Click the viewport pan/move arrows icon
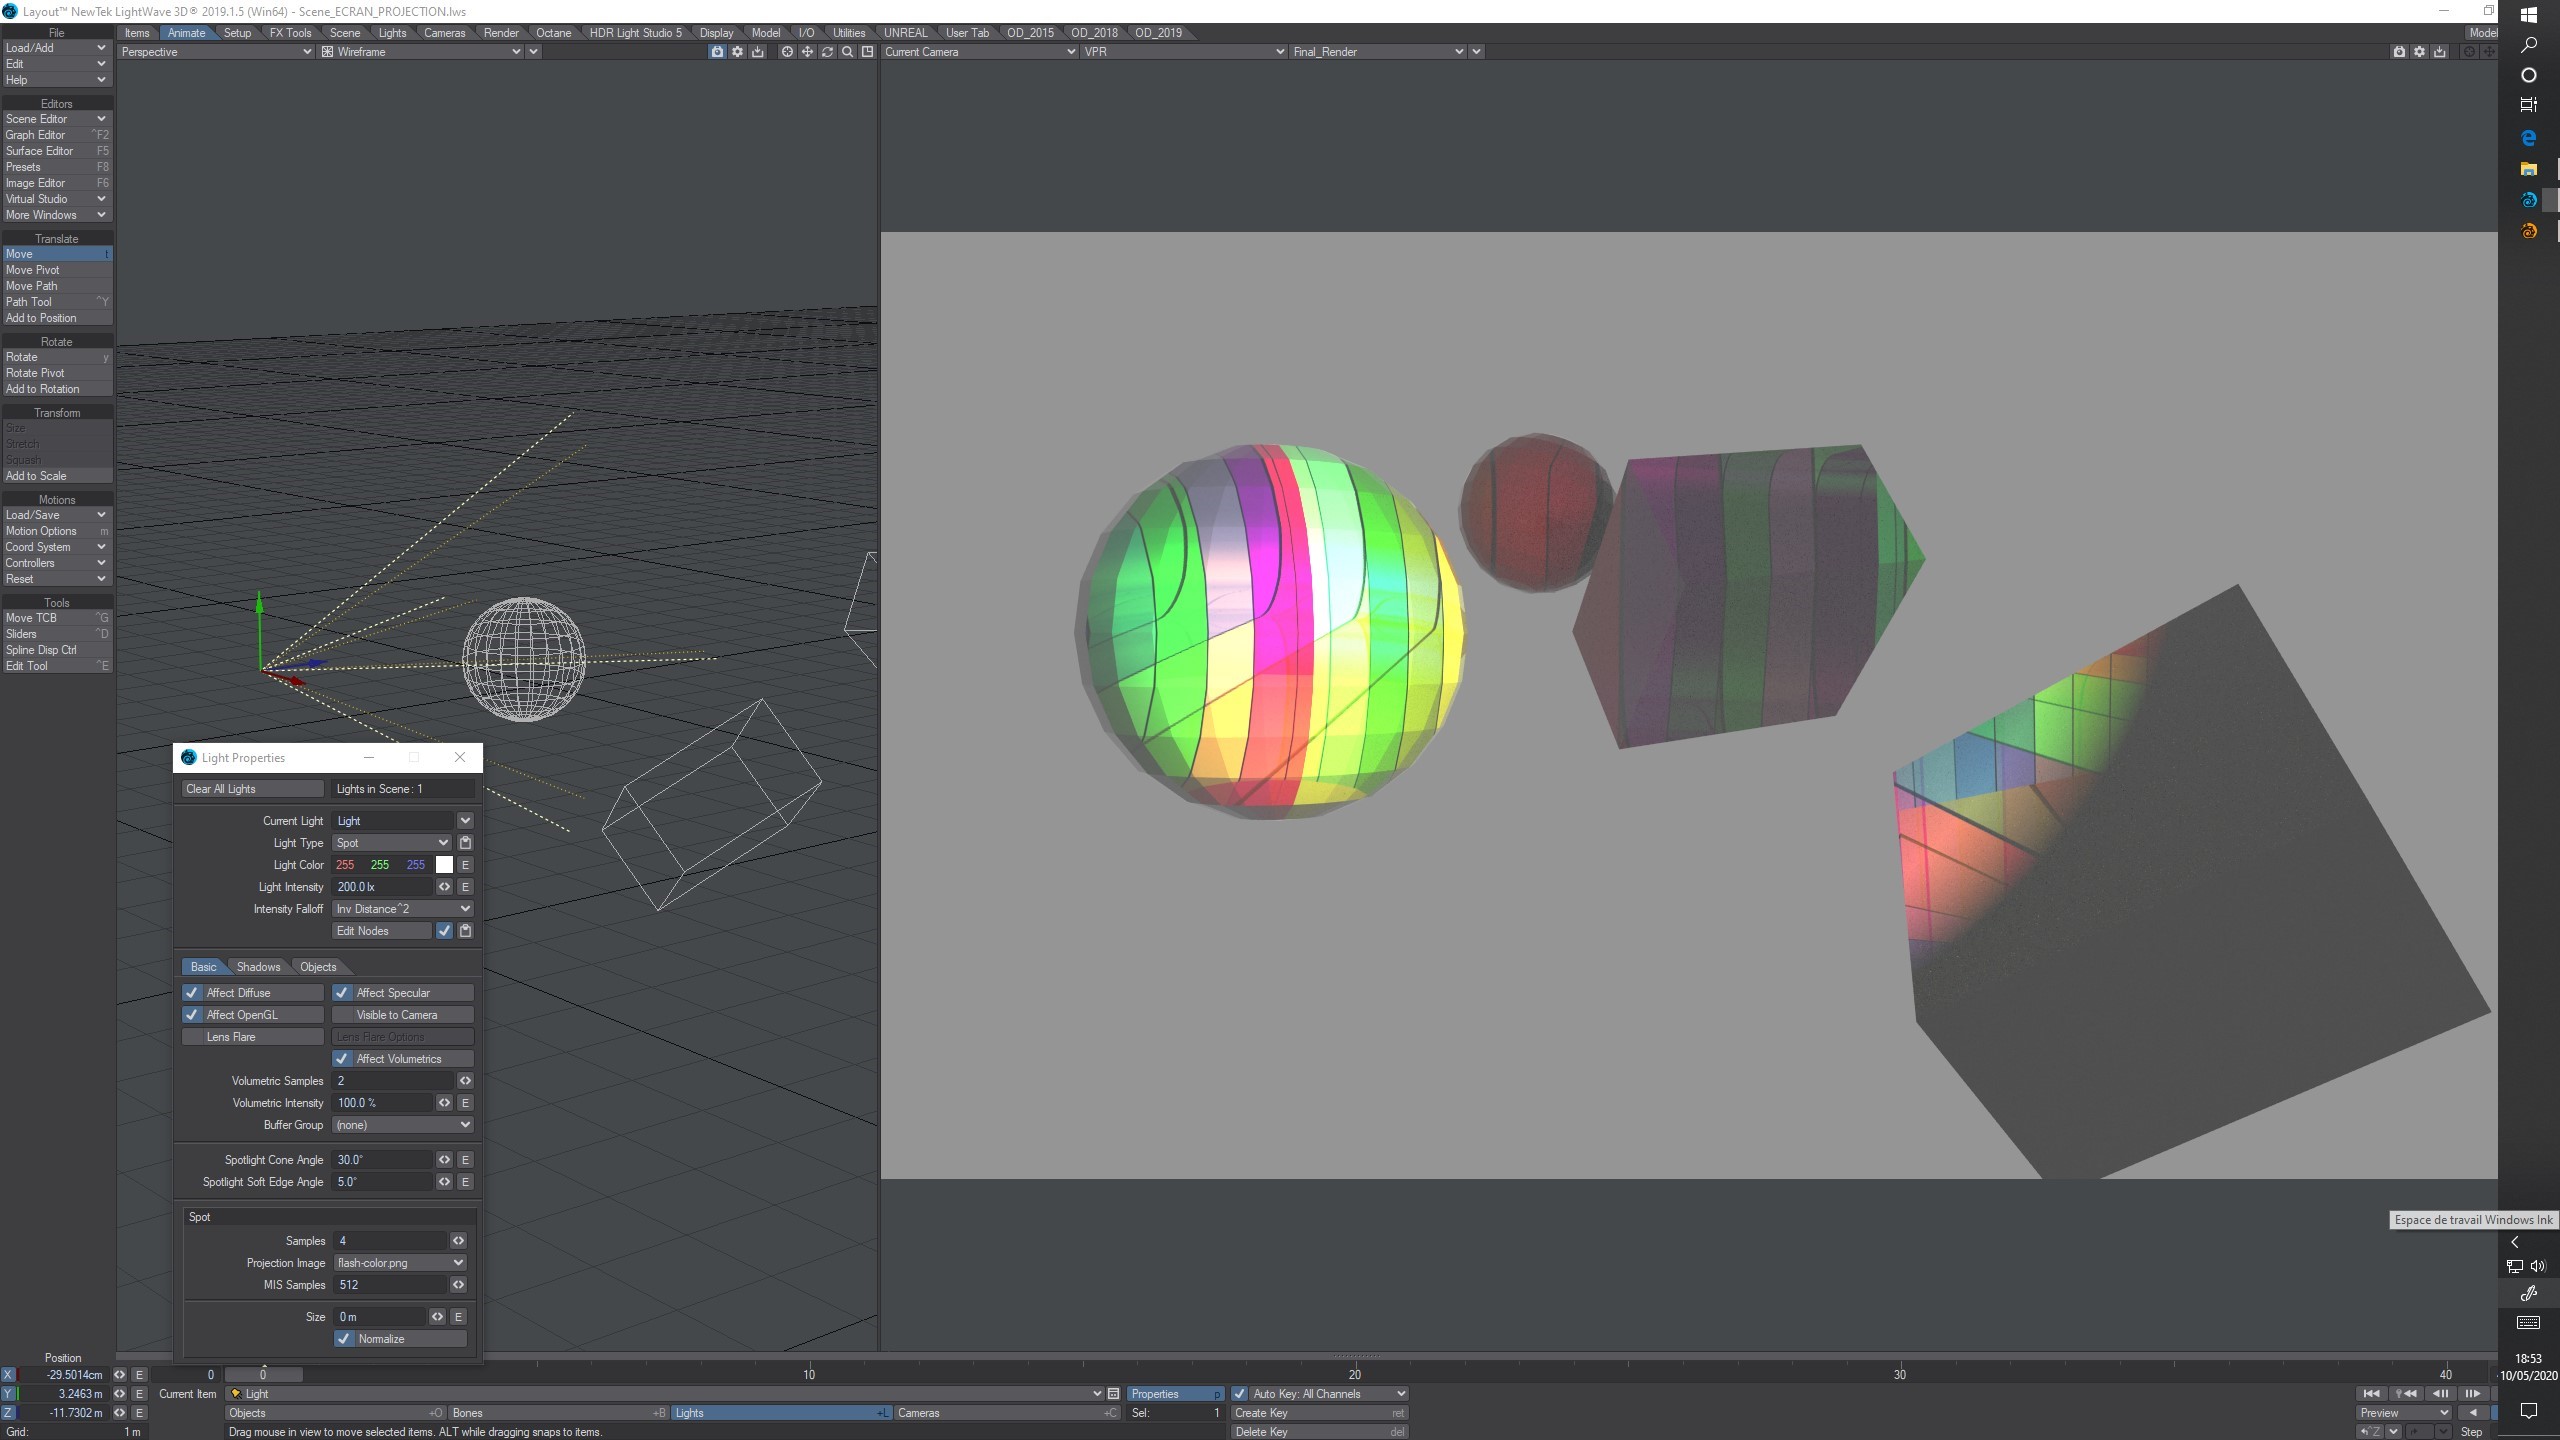Viewport: 2560px width, 1440px height. [807, 52]
